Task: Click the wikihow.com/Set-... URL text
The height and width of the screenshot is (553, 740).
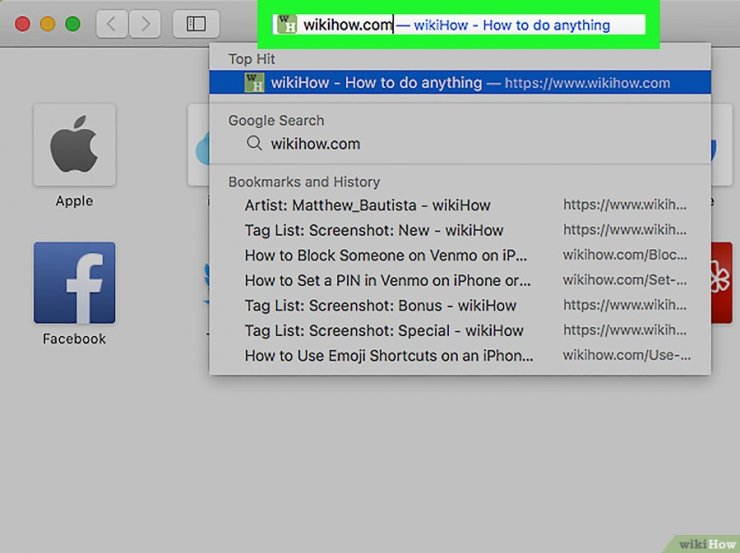Action: point(625,280)
